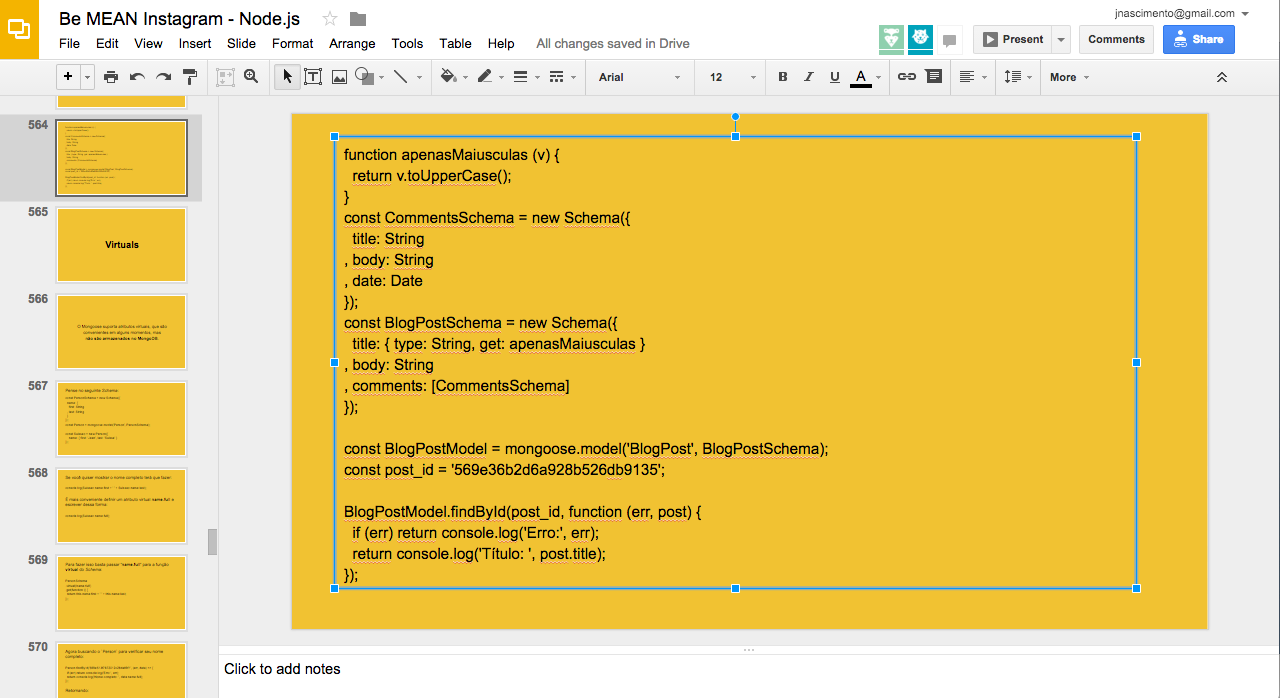Activate the Paint format roller tool
The image size is (1280, 698).
pos(190,77)
